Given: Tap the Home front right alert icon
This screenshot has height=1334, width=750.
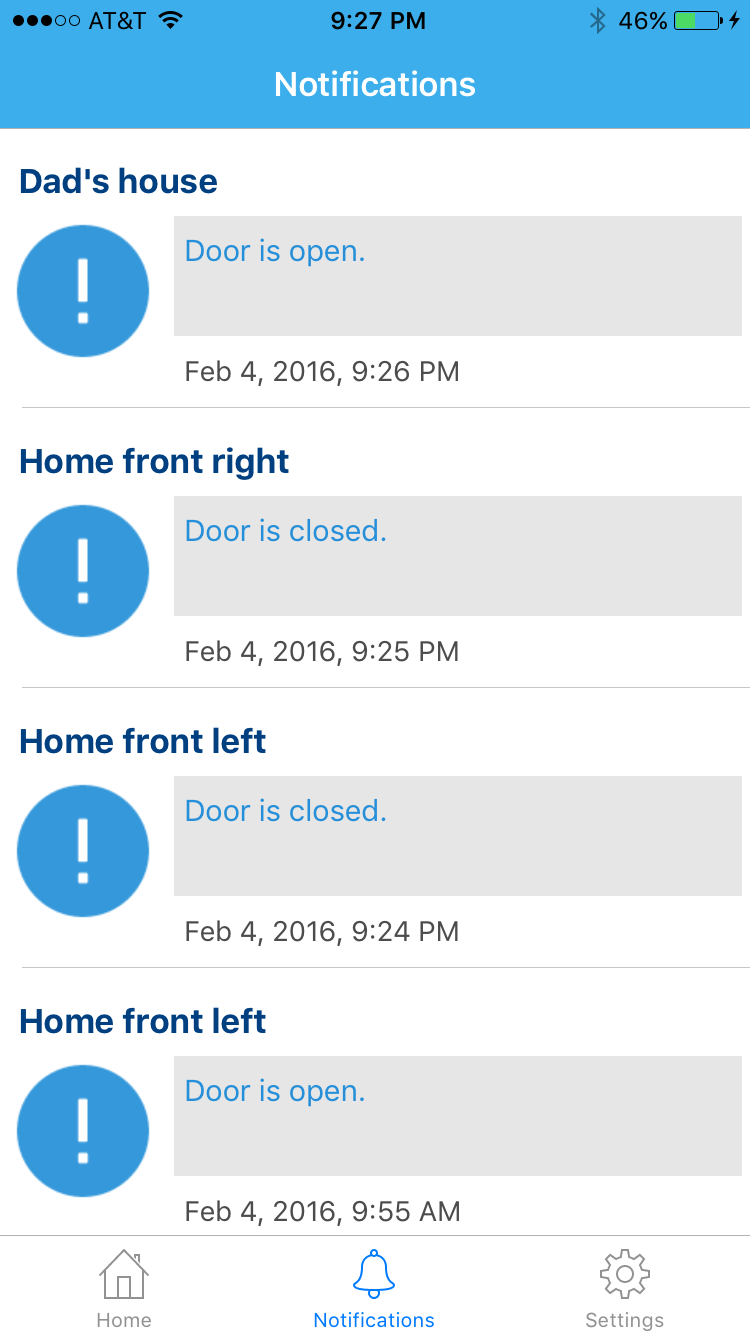Looking at the screenshot, I should (x=83, y=571).
